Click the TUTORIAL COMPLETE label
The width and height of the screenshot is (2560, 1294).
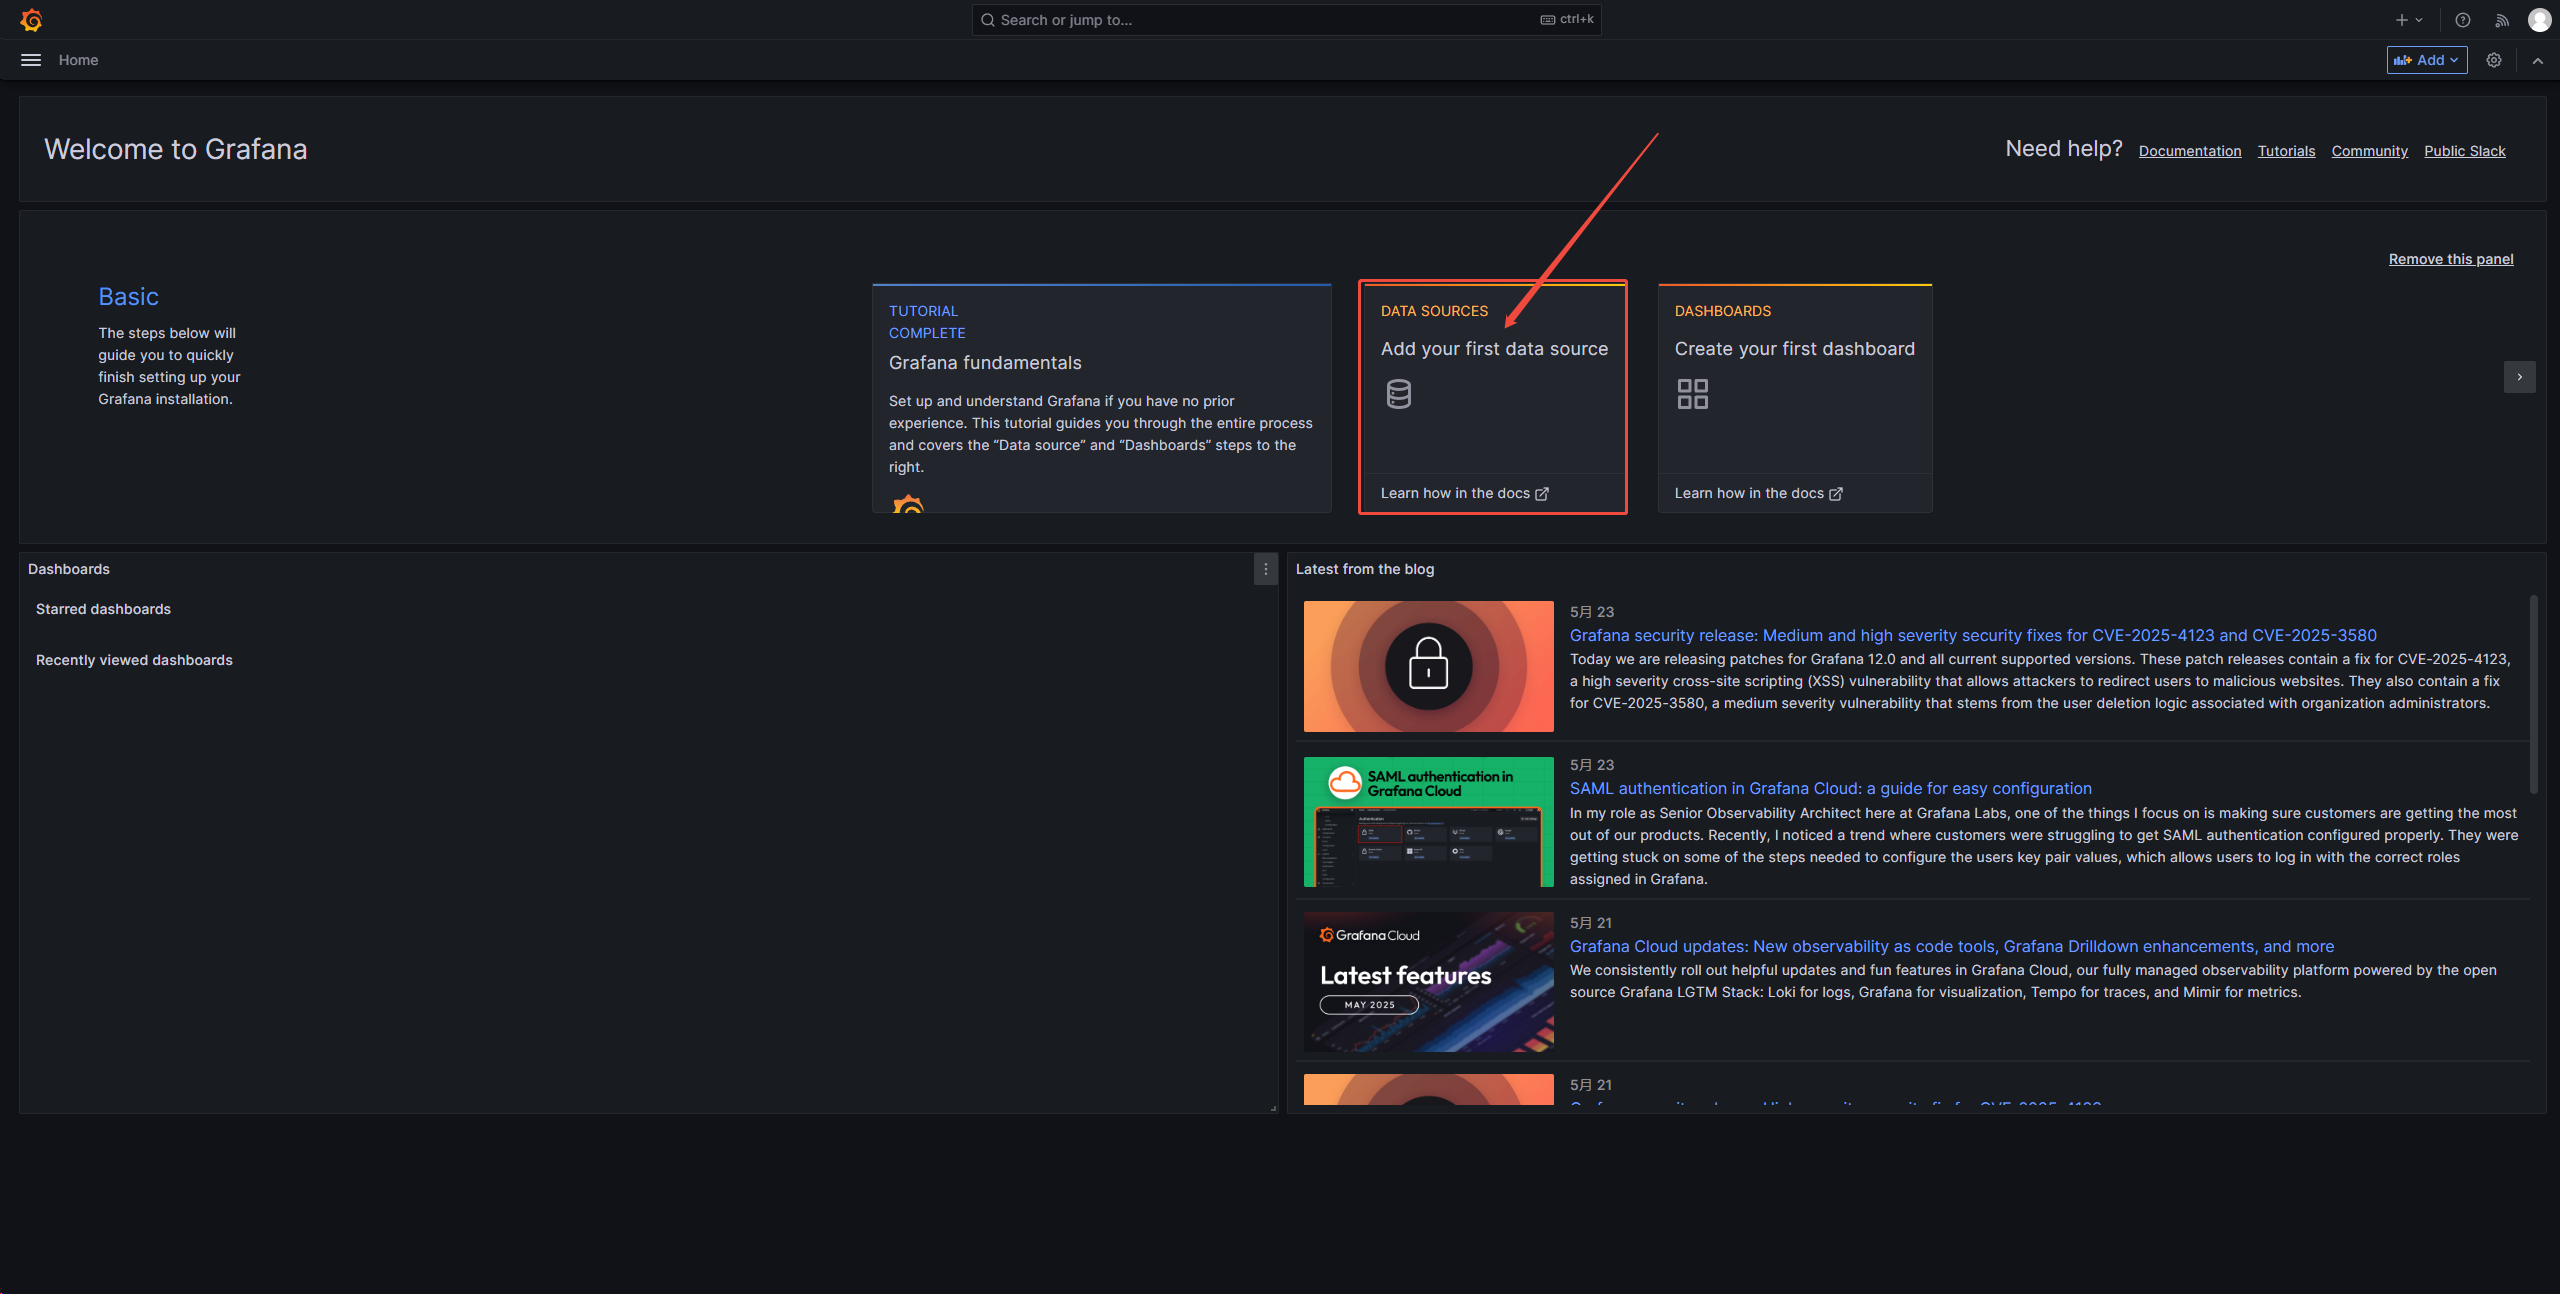926,322
